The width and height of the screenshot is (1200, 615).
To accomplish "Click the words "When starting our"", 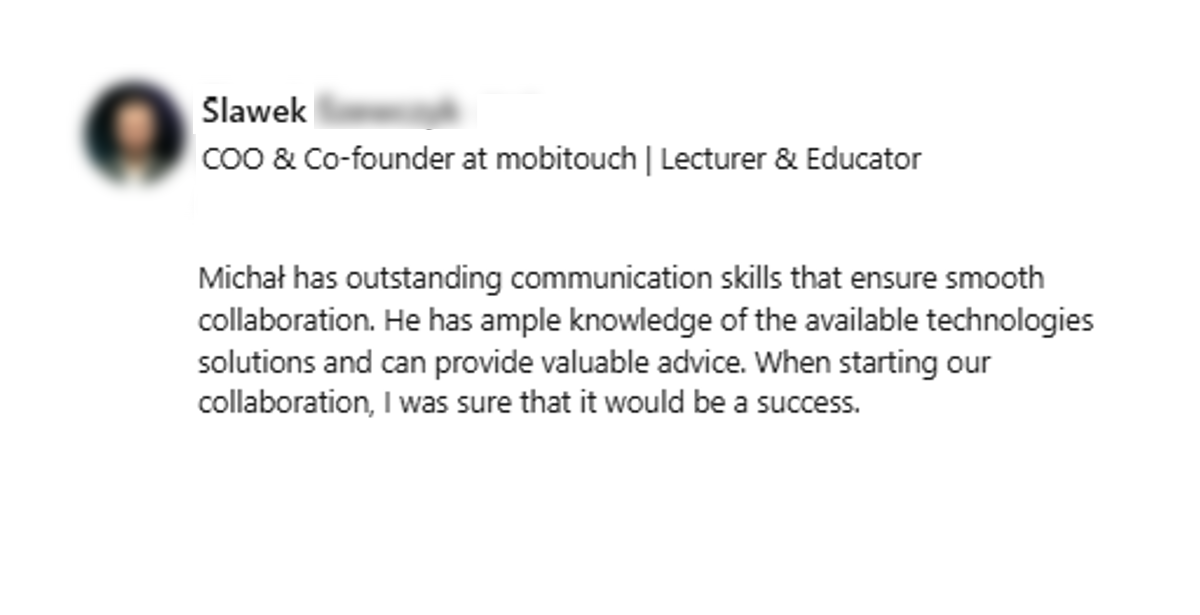I will point(873,363).
